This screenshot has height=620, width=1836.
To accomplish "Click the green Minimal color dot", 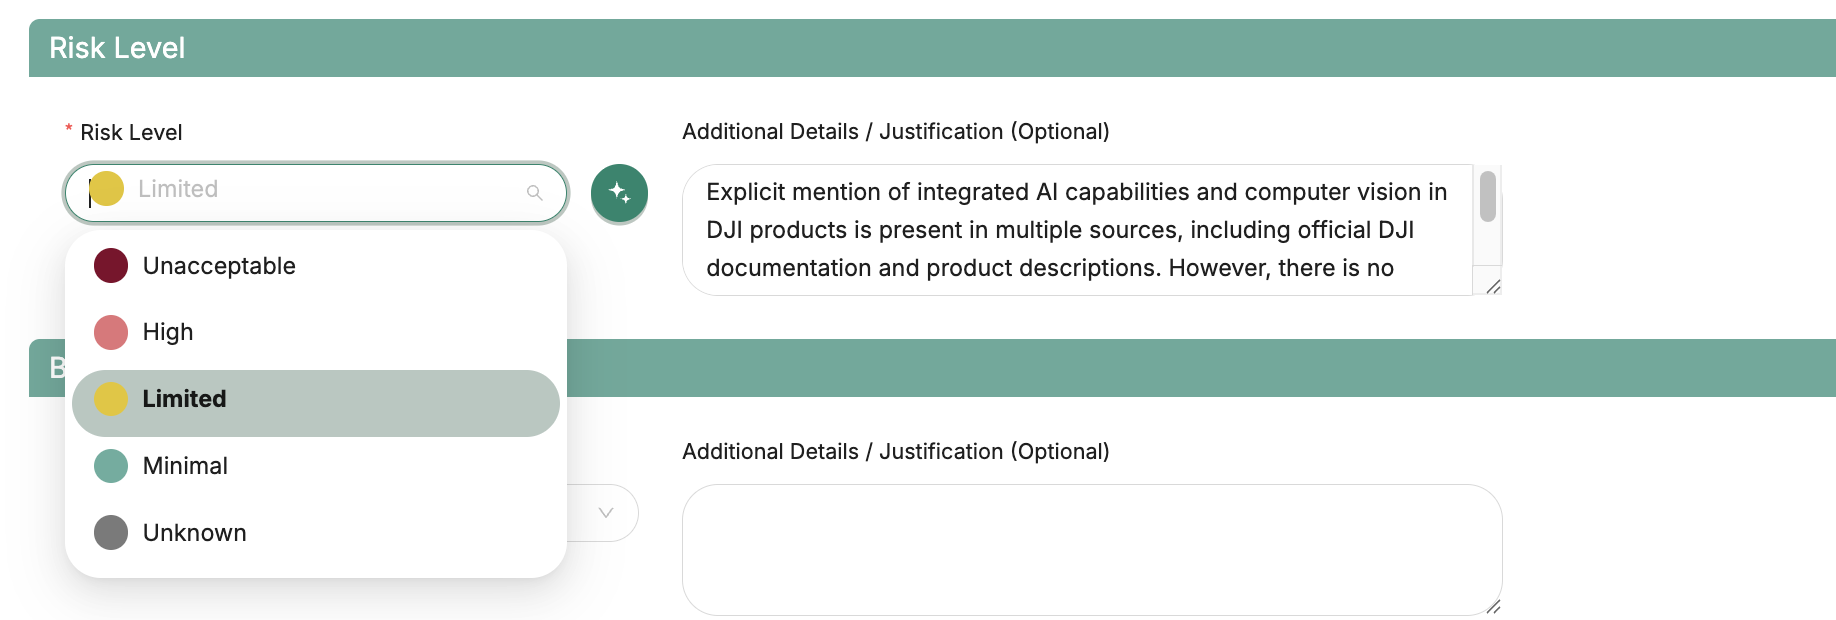I will (x=111, y=466).
